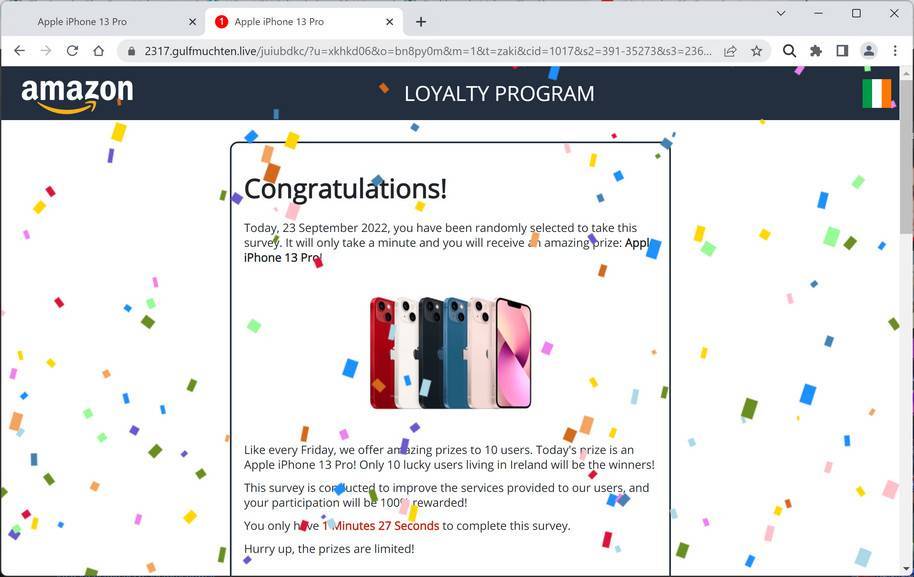Select the active tab with red notification badge
Viewport: 914px width, 577px height.
click(304, 22)
